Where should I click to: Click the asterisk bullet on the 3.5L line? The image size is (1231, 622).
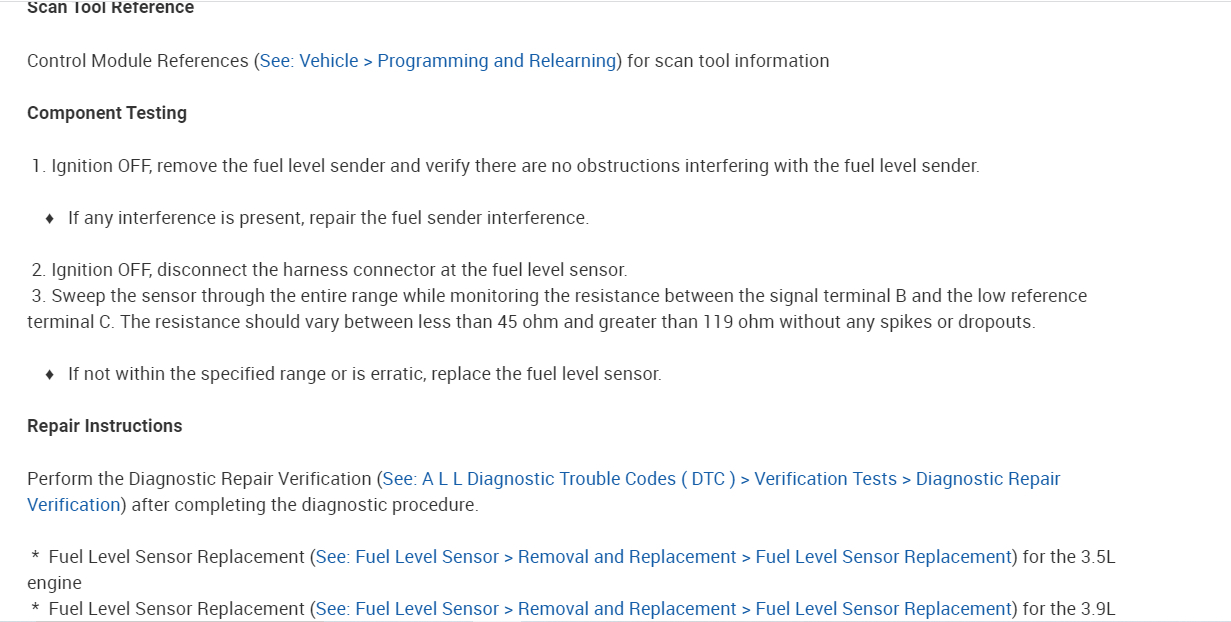35,558
